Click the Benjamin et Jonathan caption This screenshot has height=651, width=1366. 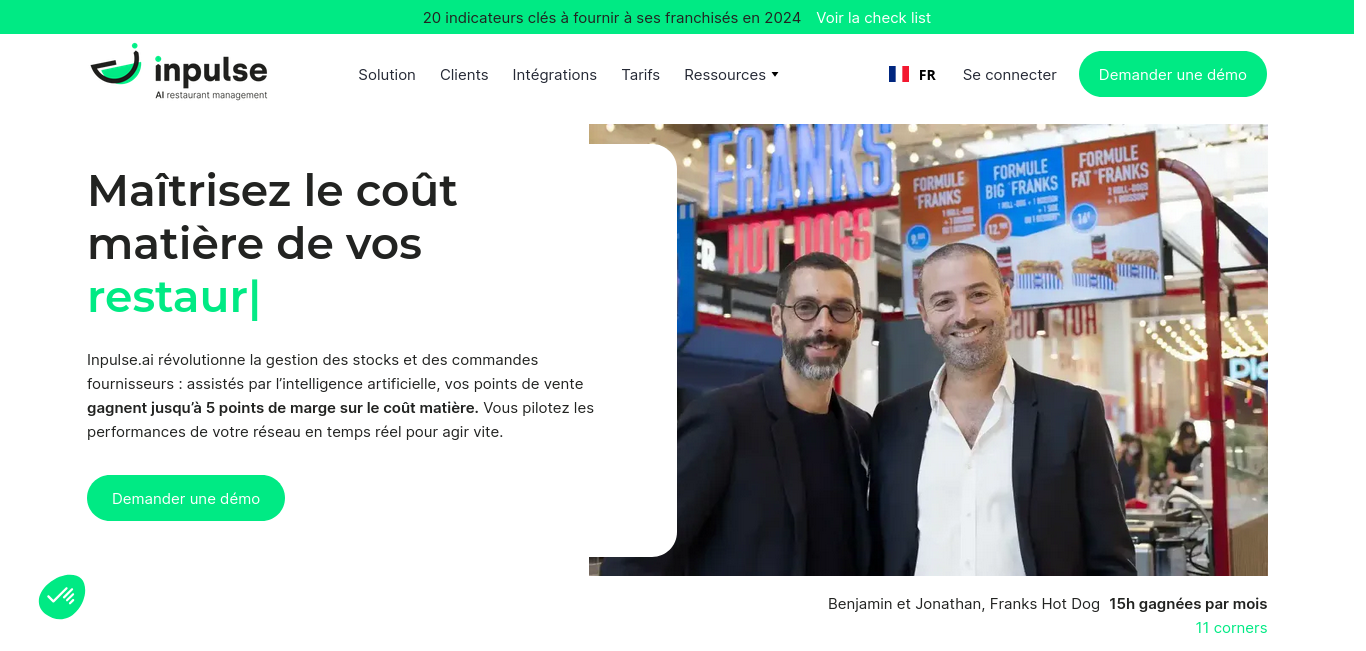click(964, 604)
